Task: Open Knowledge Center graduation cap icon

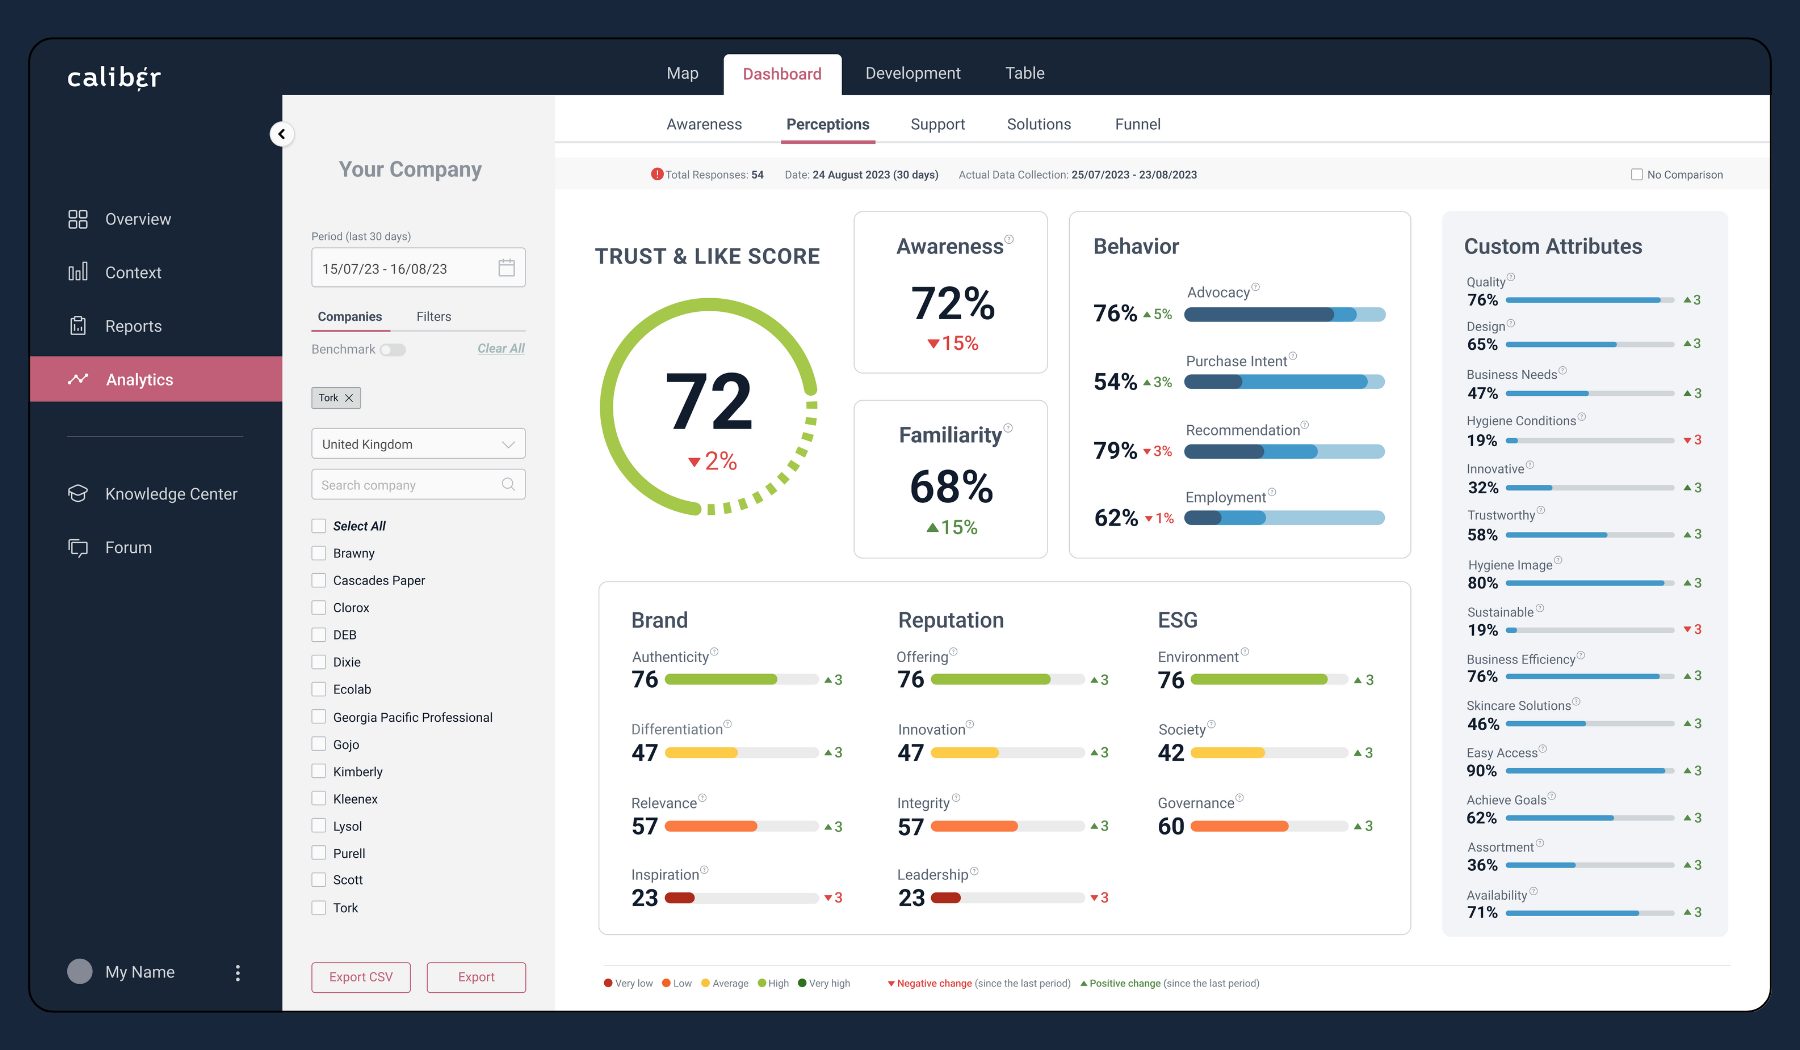Action: click(x=78, y=494)
